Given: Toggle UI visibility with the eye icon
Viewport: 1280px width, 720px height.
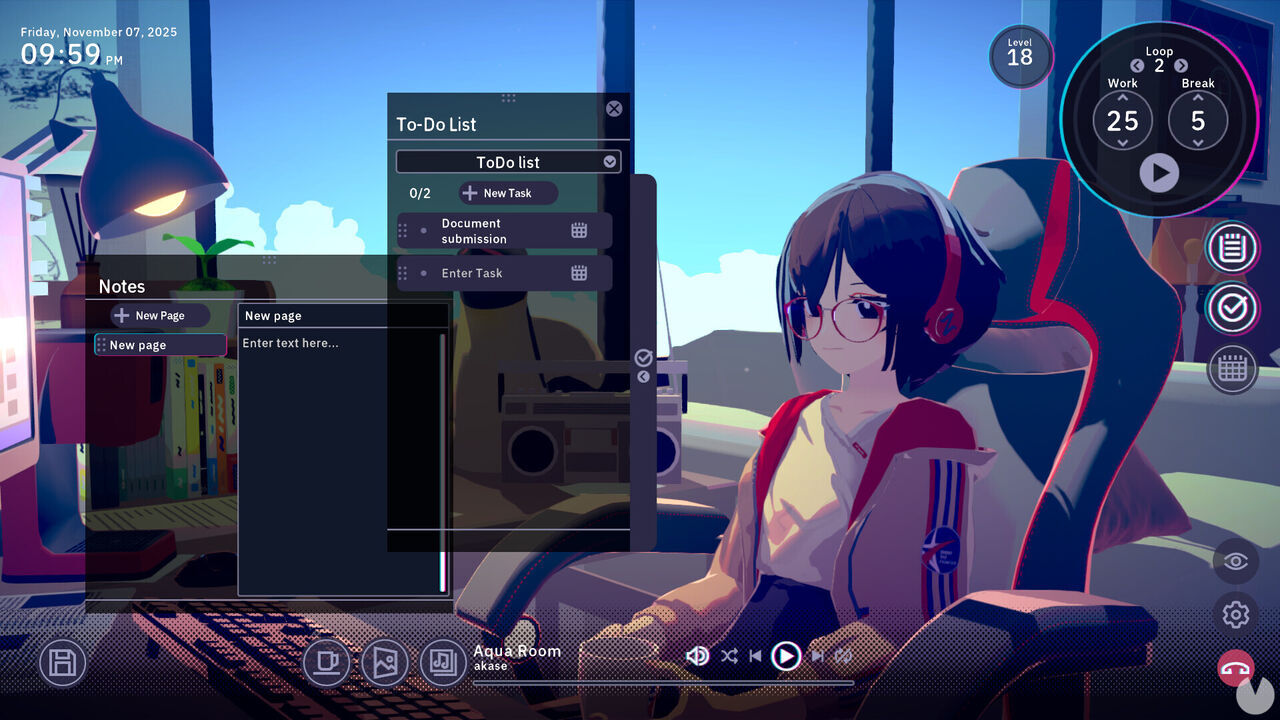Looking at the screenshot, I should coord(1235,561).
